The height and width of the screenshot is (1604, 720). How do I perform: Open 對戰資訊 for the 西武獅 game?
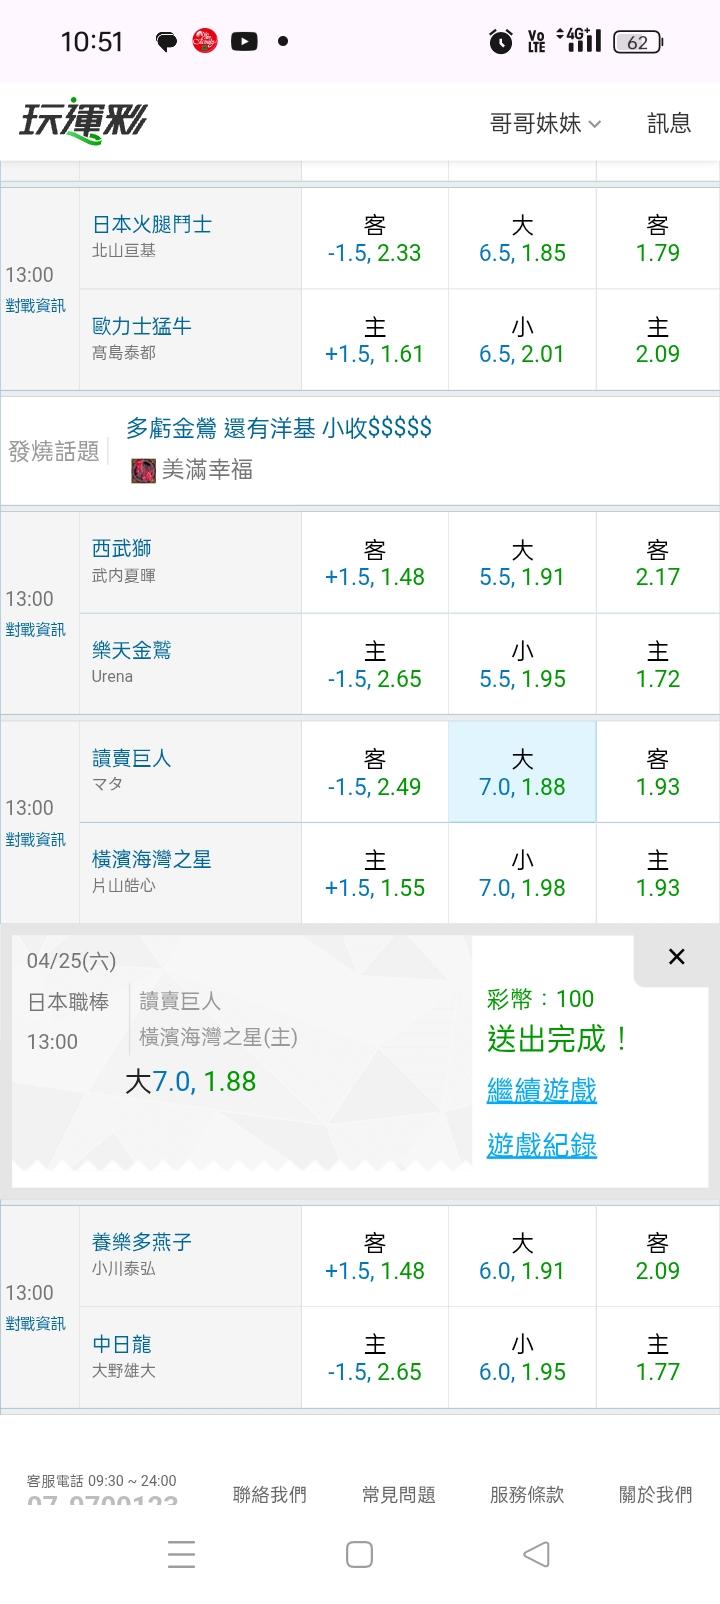35,629
